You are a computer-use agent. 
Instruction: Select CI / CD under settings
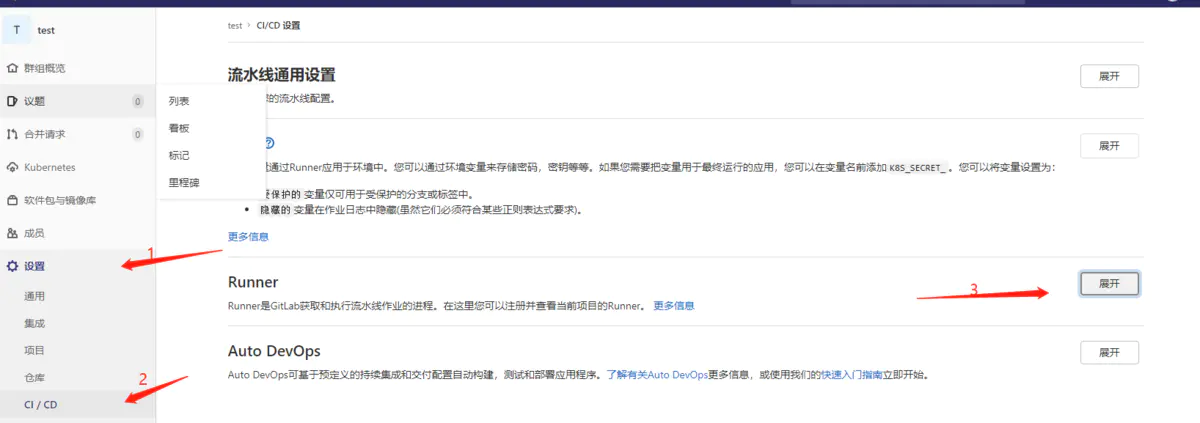click(41, 404)
